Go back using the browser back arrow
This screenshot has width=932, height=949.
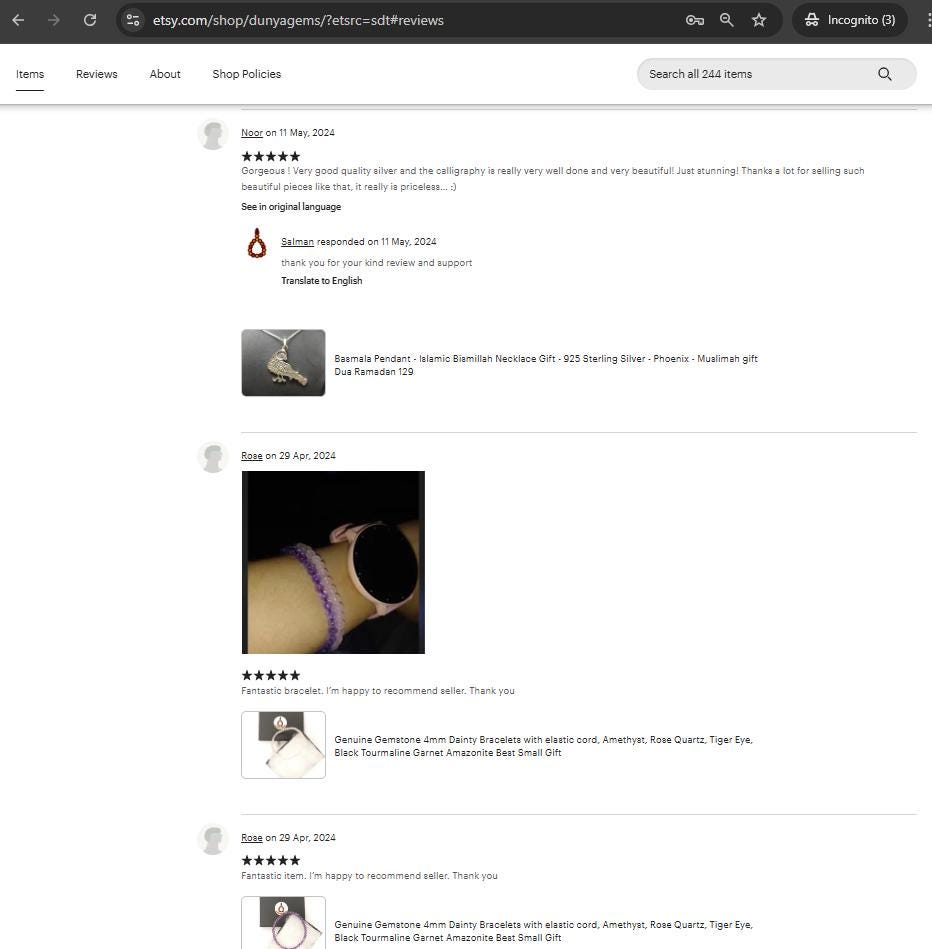pyautogui.click(x=18, y=20)
